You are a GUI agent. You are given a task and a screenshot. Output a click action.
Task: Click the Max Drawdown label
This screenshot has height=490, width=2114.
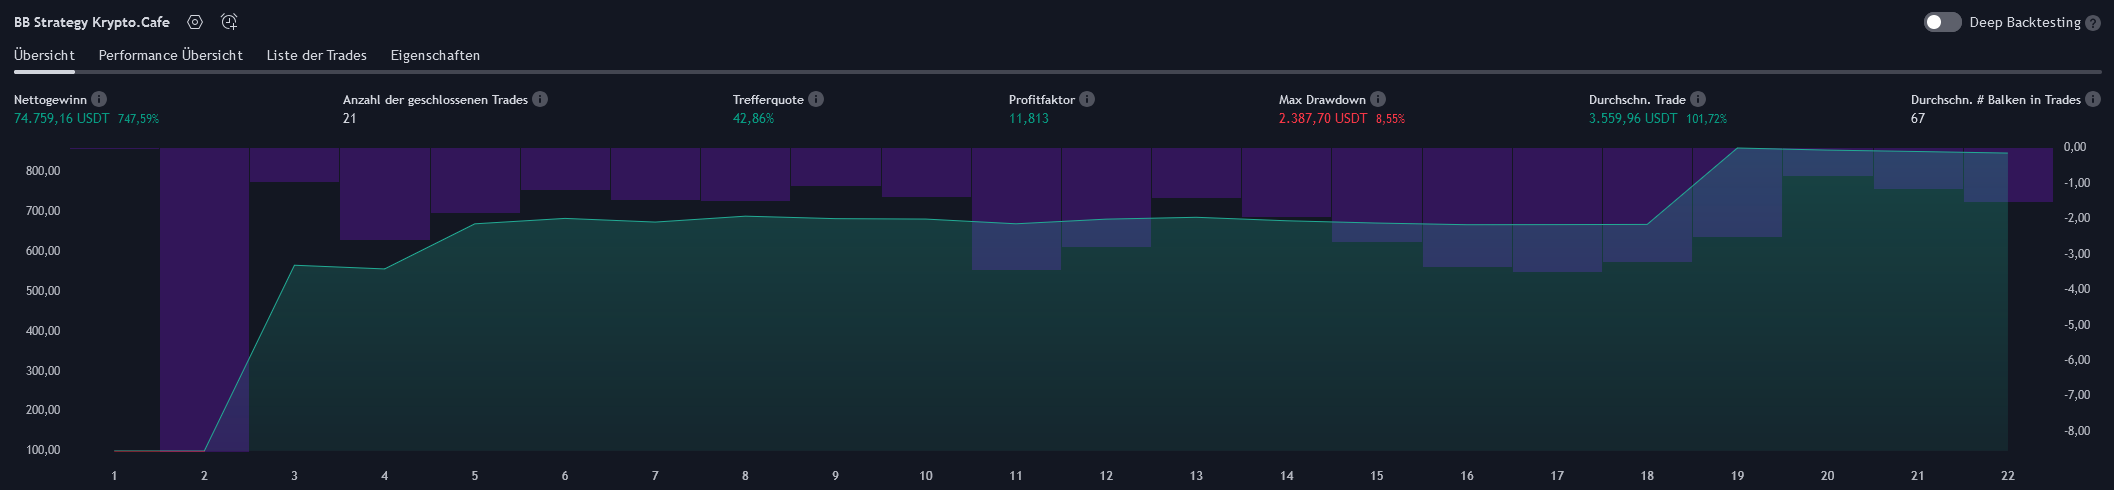tap(1322, 100)
